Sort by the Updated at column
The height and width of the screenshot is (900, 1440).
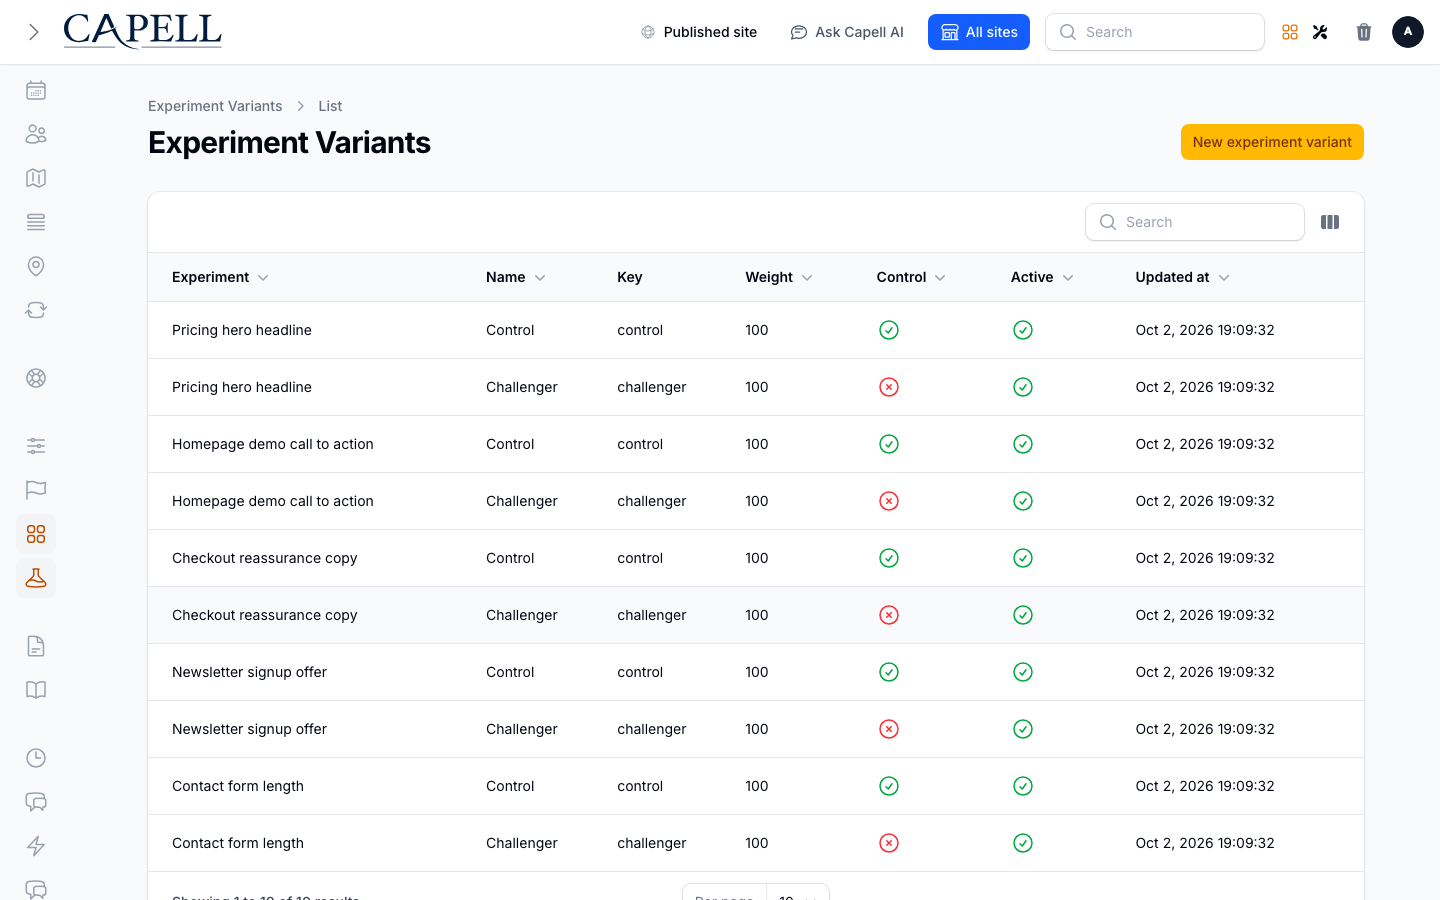click(x=1182, y=277)
